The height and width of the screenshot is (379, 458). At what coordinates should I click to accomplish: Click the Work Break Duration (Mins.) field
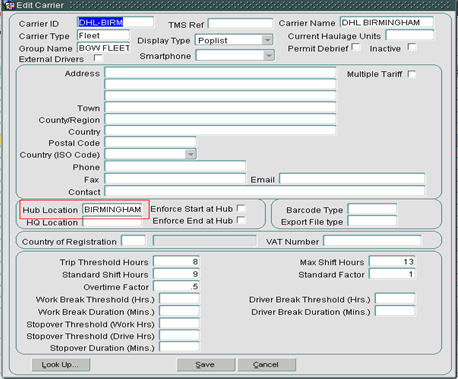(x=179, y=311)
